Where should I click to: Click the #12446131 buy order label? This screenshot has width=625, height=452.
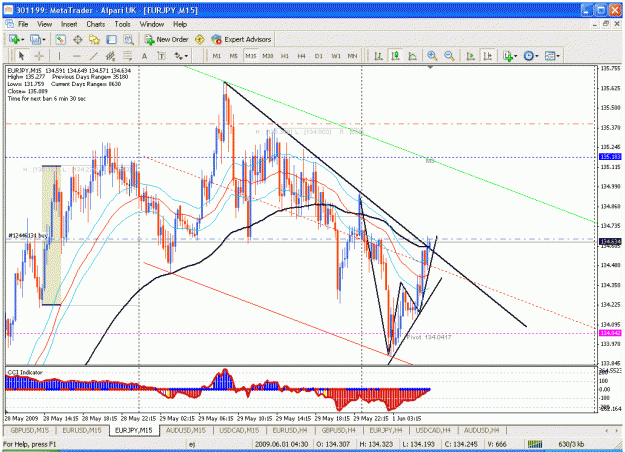tap(28, 236)
